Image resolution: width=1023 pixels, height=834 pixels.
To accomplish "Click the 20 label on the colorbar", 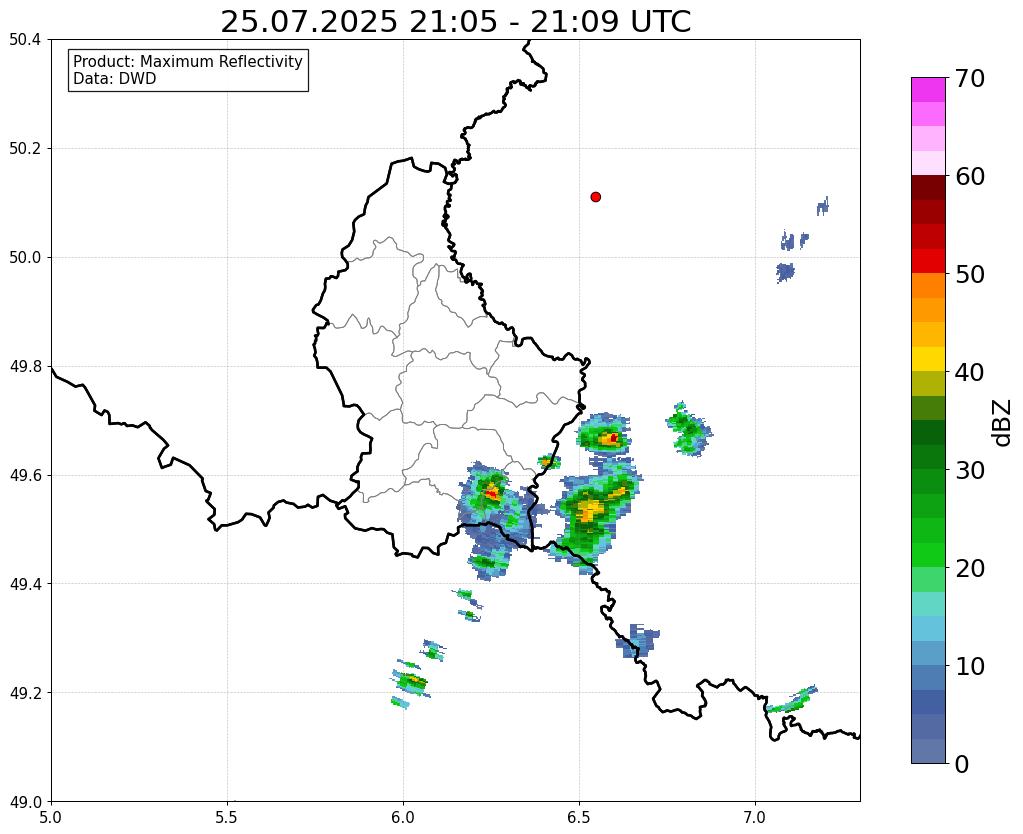I will click(969, 568).
